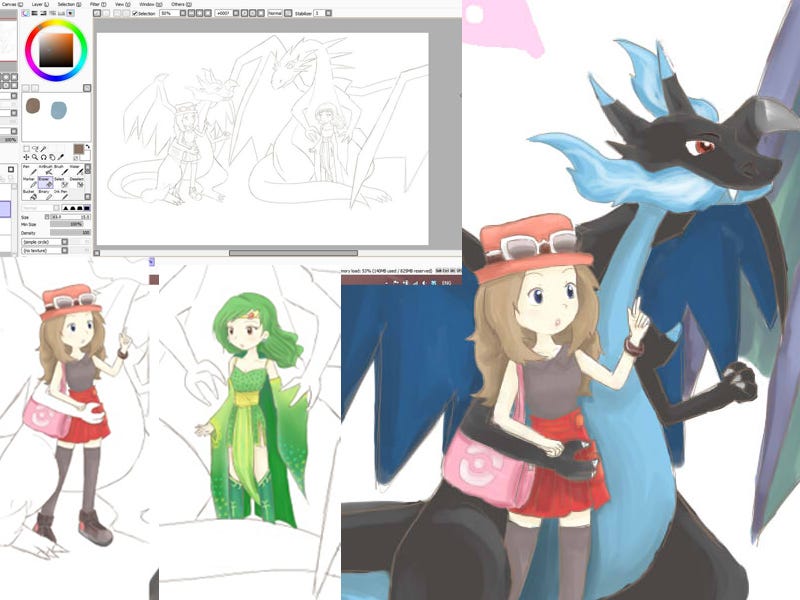The image size is (800, 600).
Task: Click the brown foreground color swatch
Action: [79, 149]
